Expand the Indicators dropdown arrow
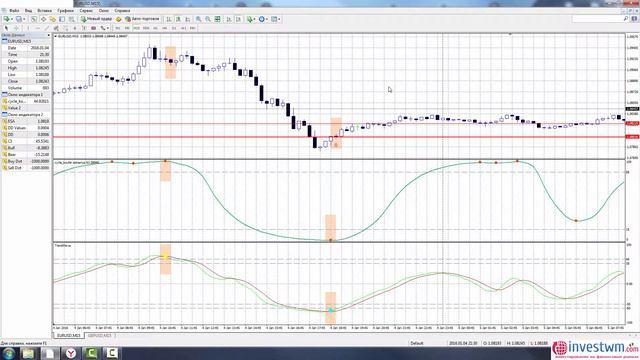This screenshot has width=640, height=360. 255,19
